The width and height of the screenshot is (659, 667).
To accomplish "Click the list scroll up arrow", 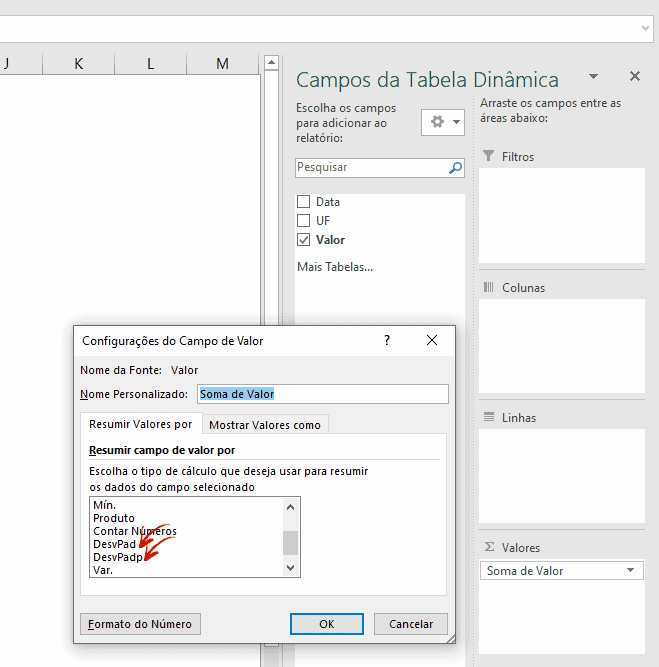I will (x=291, y=507).
